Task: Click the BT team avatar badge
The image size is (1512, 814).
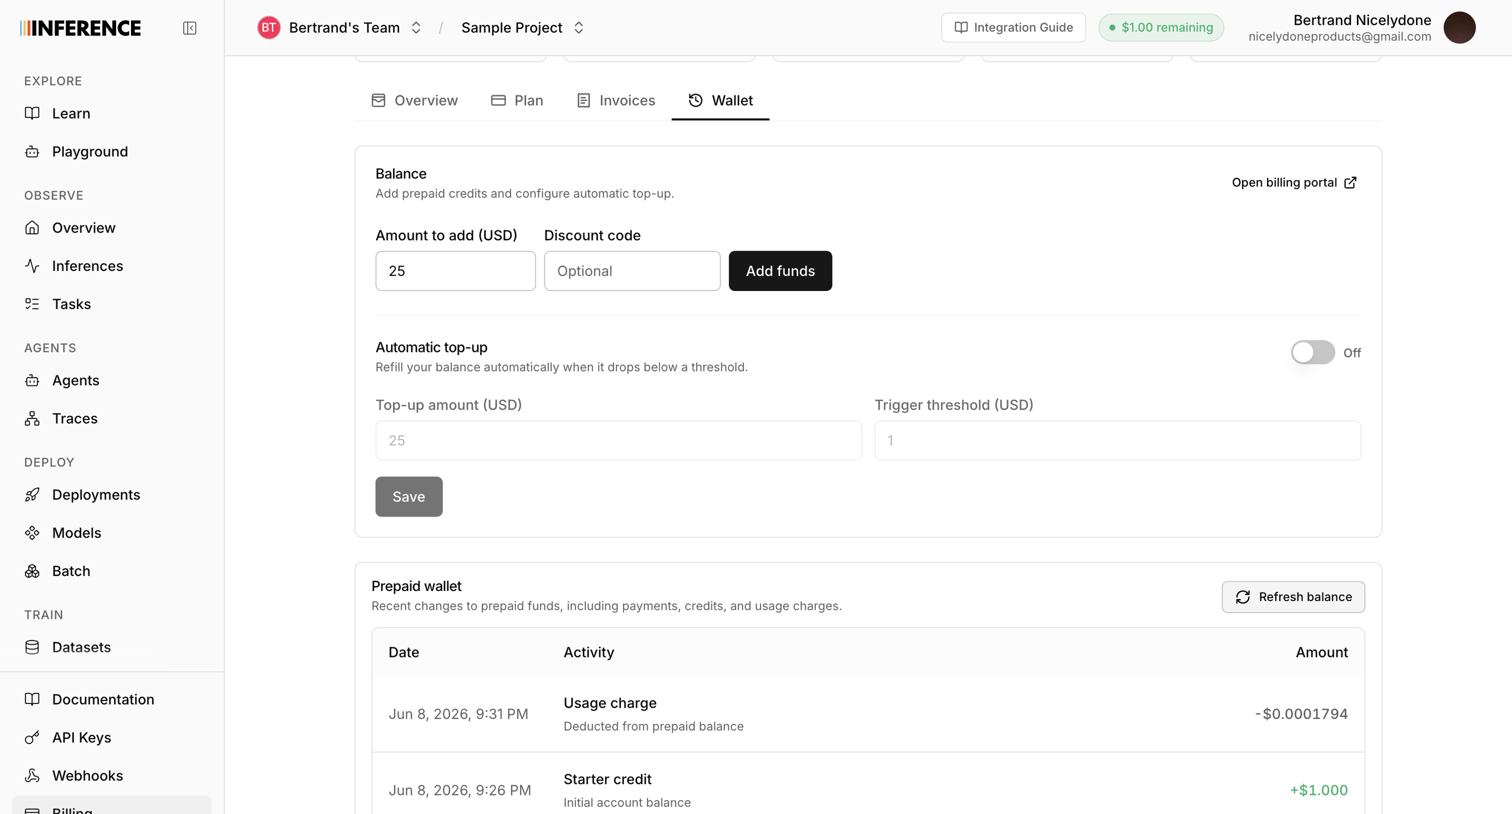Action: pyautogui.click(x=268, y=28)
